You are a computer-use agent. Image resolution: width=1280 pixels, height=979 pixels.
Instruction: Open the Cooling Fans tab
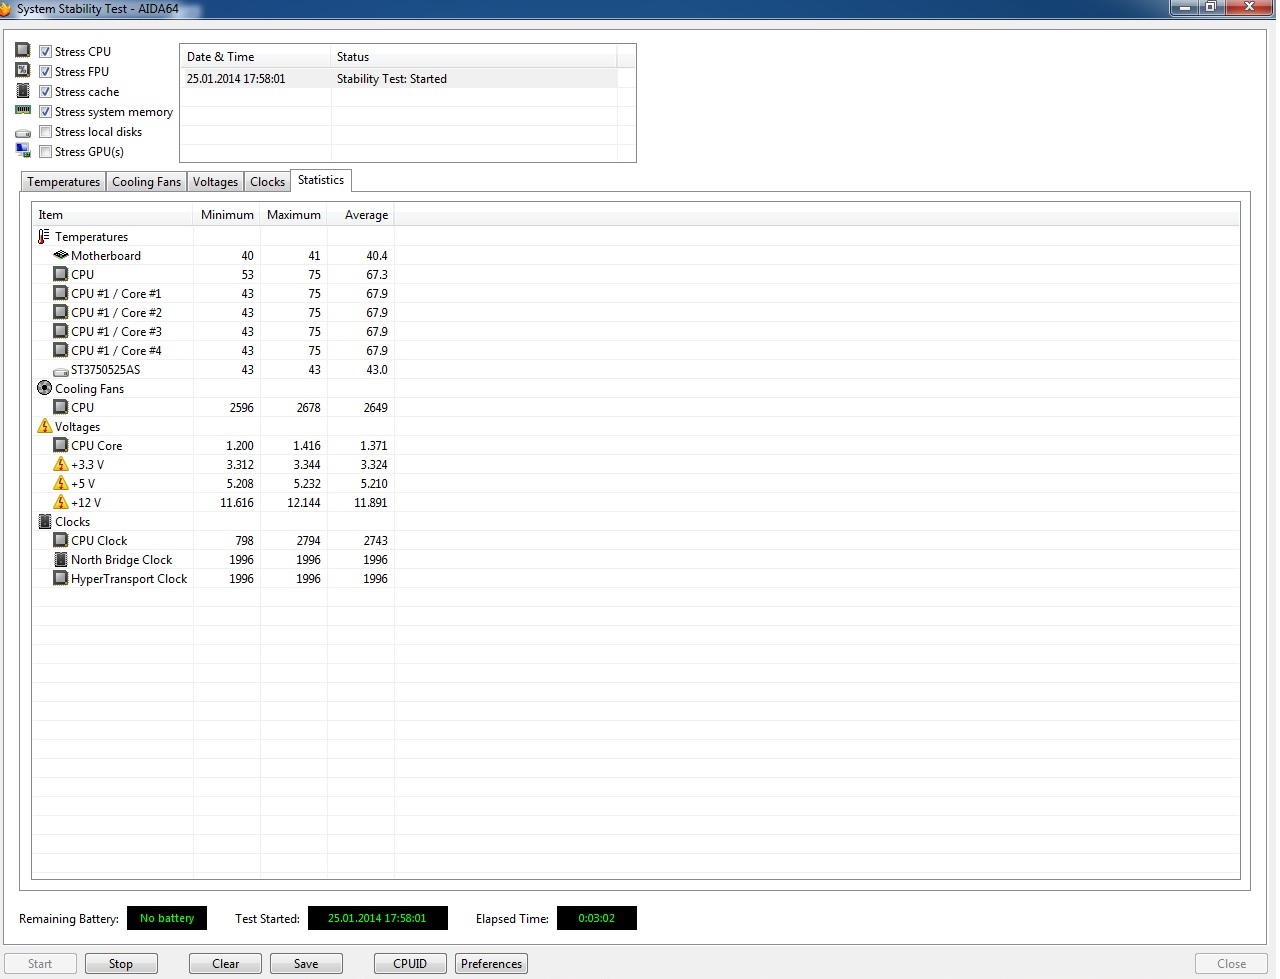tap(146, 182)
